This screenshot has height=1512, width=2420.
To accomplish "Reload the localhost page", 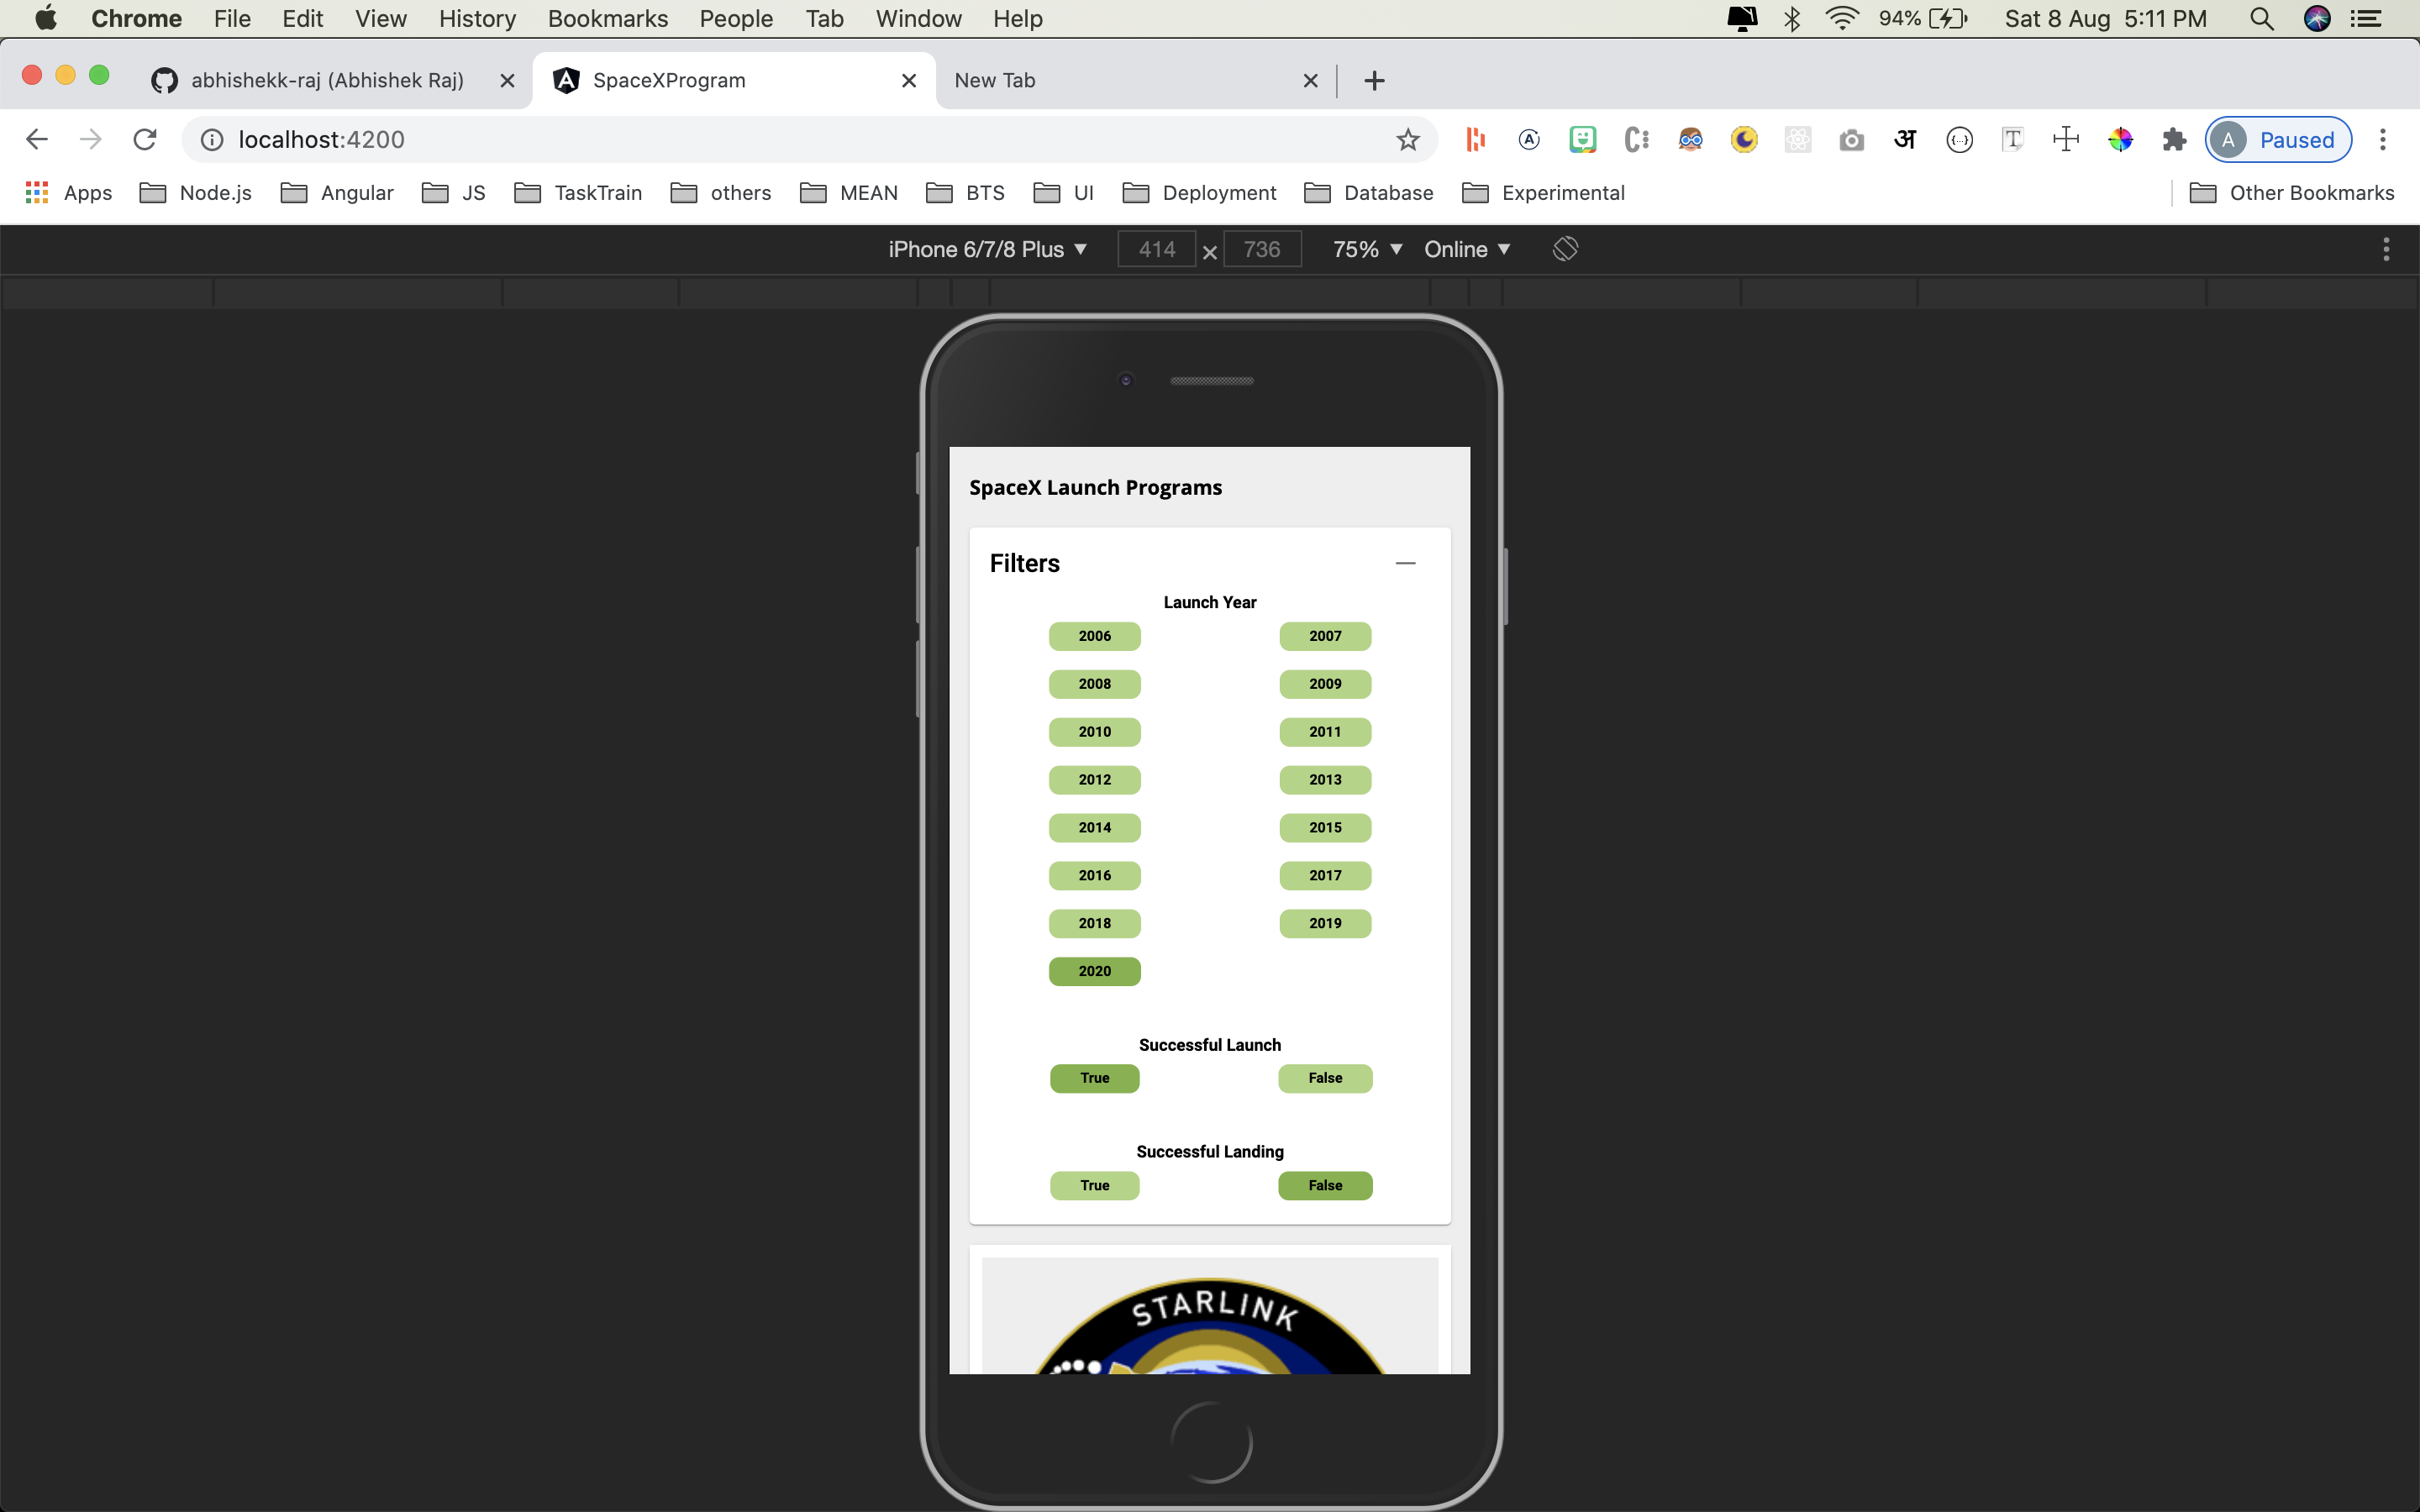I will point(145,139).
